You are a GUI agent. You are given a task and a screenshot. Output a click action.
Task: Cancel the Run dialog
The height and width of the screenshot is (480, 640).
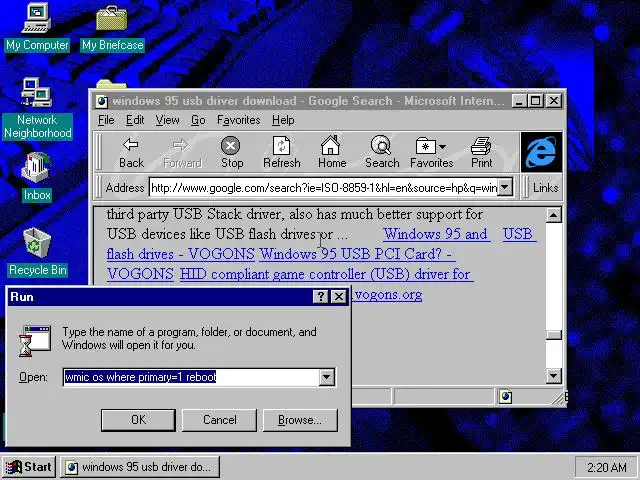pos(219,420)
